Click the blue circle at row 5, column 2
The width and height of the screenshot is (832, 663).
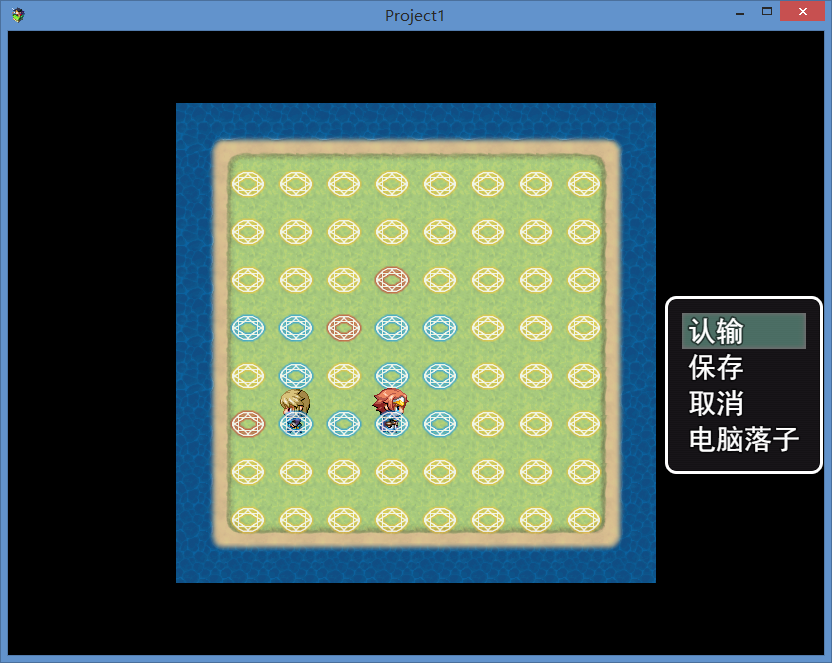click(296, 376)
